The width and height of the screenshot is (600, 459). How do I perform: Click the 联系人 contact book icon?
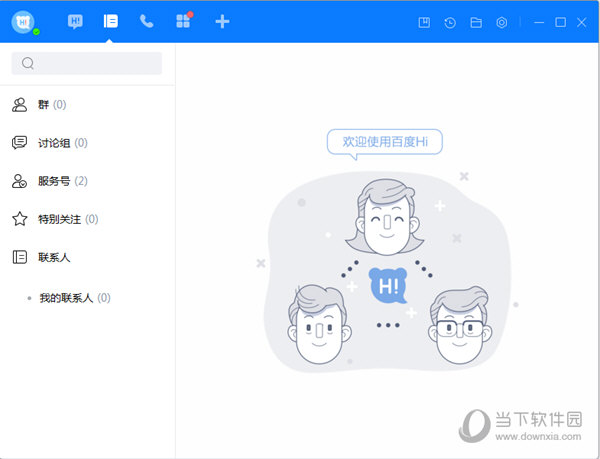point(20,257)
